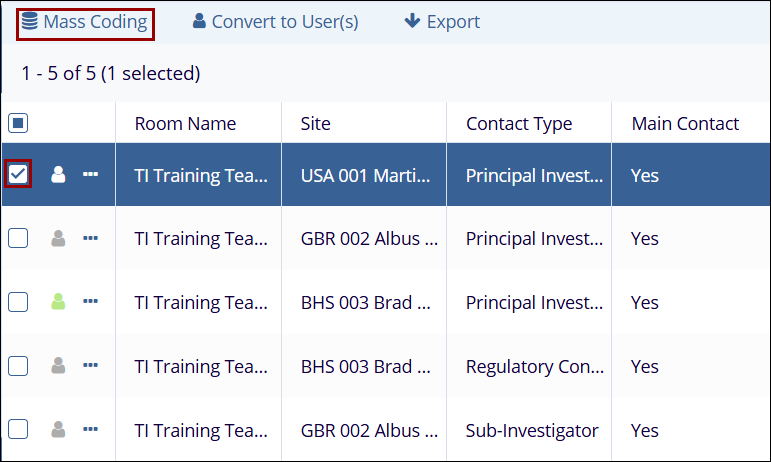Click the green user icon in the third row
Screen dimensions: 771x462
coord(58,302)
